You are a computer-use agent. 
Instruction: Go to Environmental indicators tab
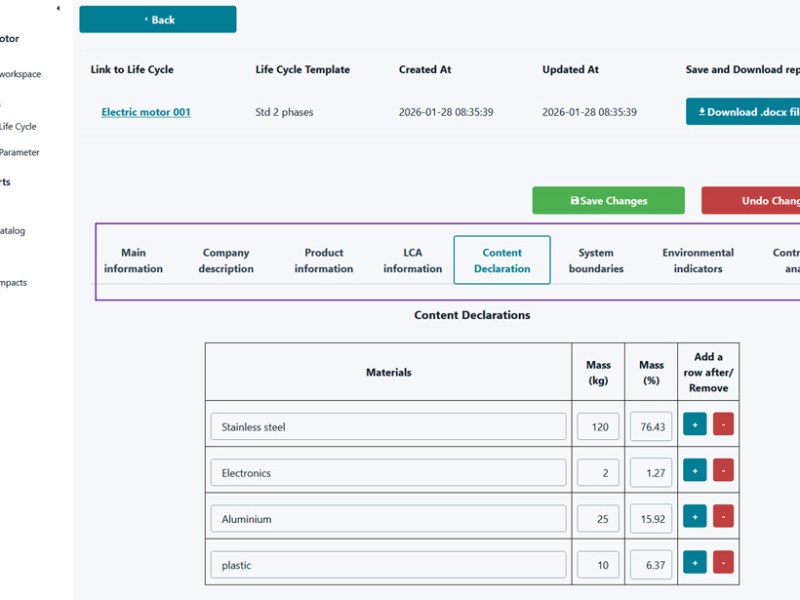pos(697,260)
